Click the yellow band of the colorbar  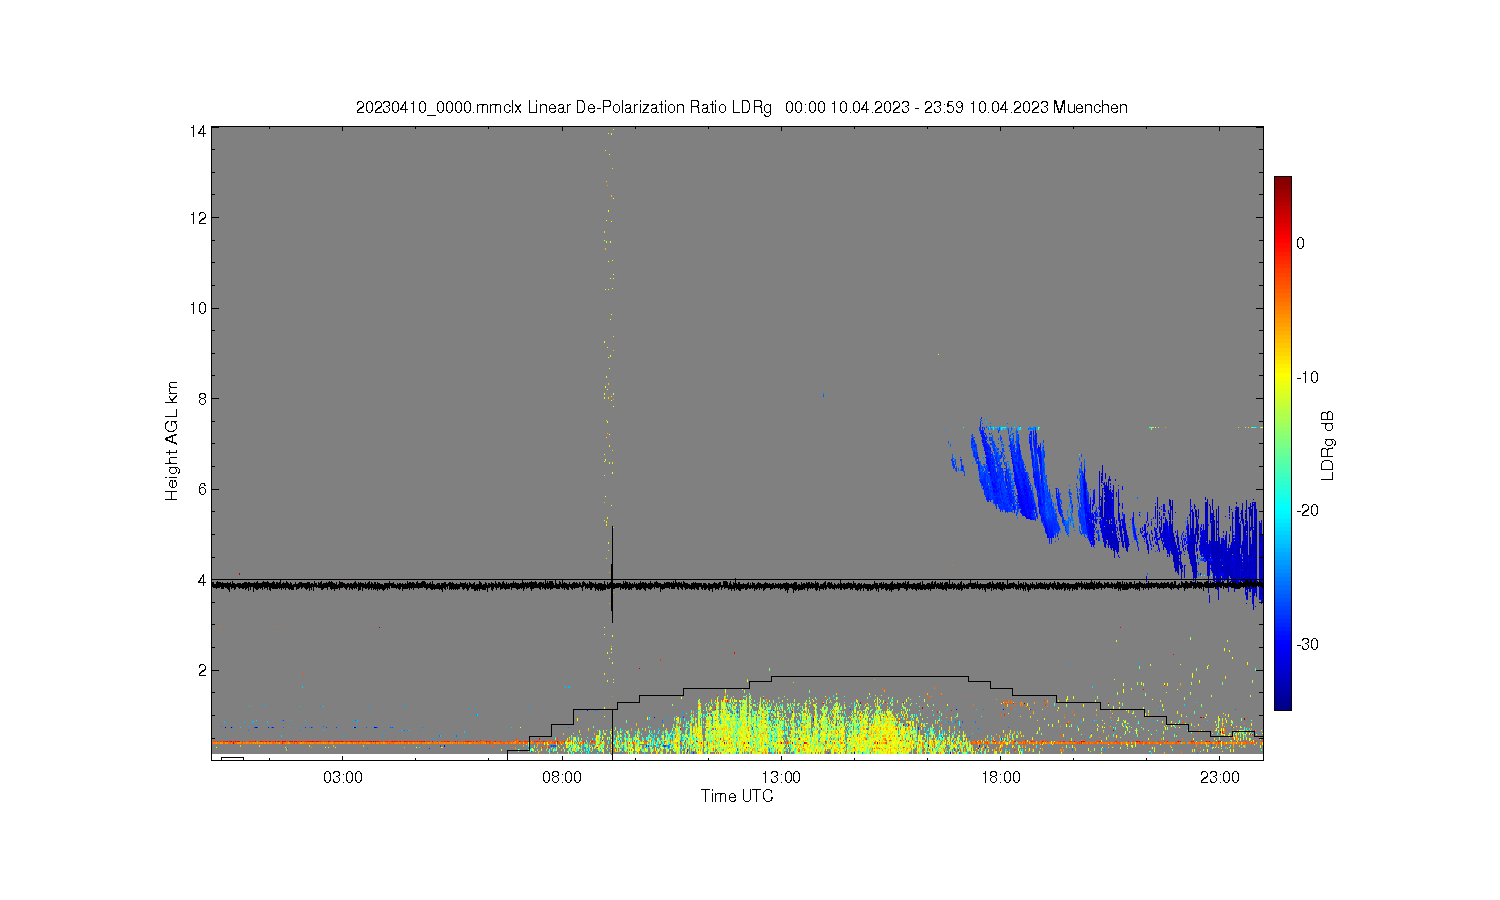click(x=1282, y=377)
